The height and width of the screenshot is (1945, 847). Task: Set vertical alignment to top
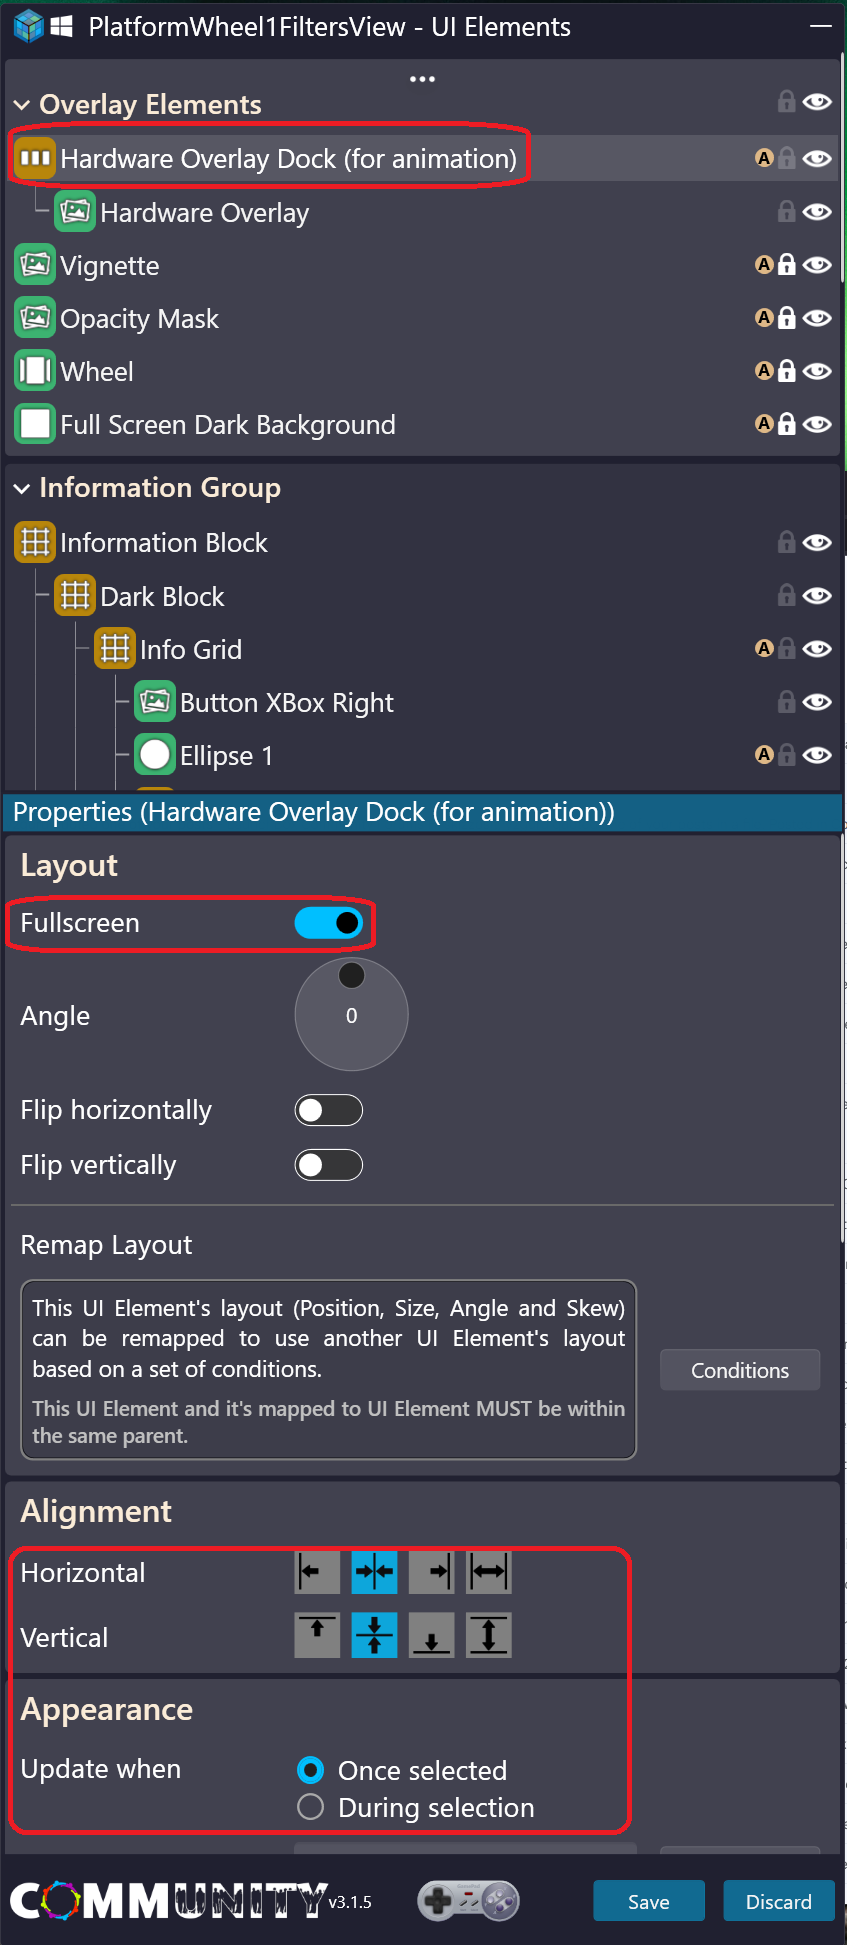click(317, 1635)
